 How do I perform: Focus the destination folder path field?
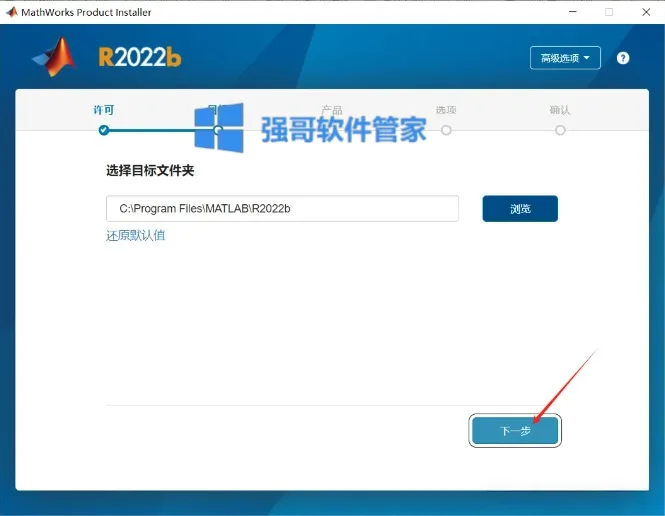(x=282, y=209)
